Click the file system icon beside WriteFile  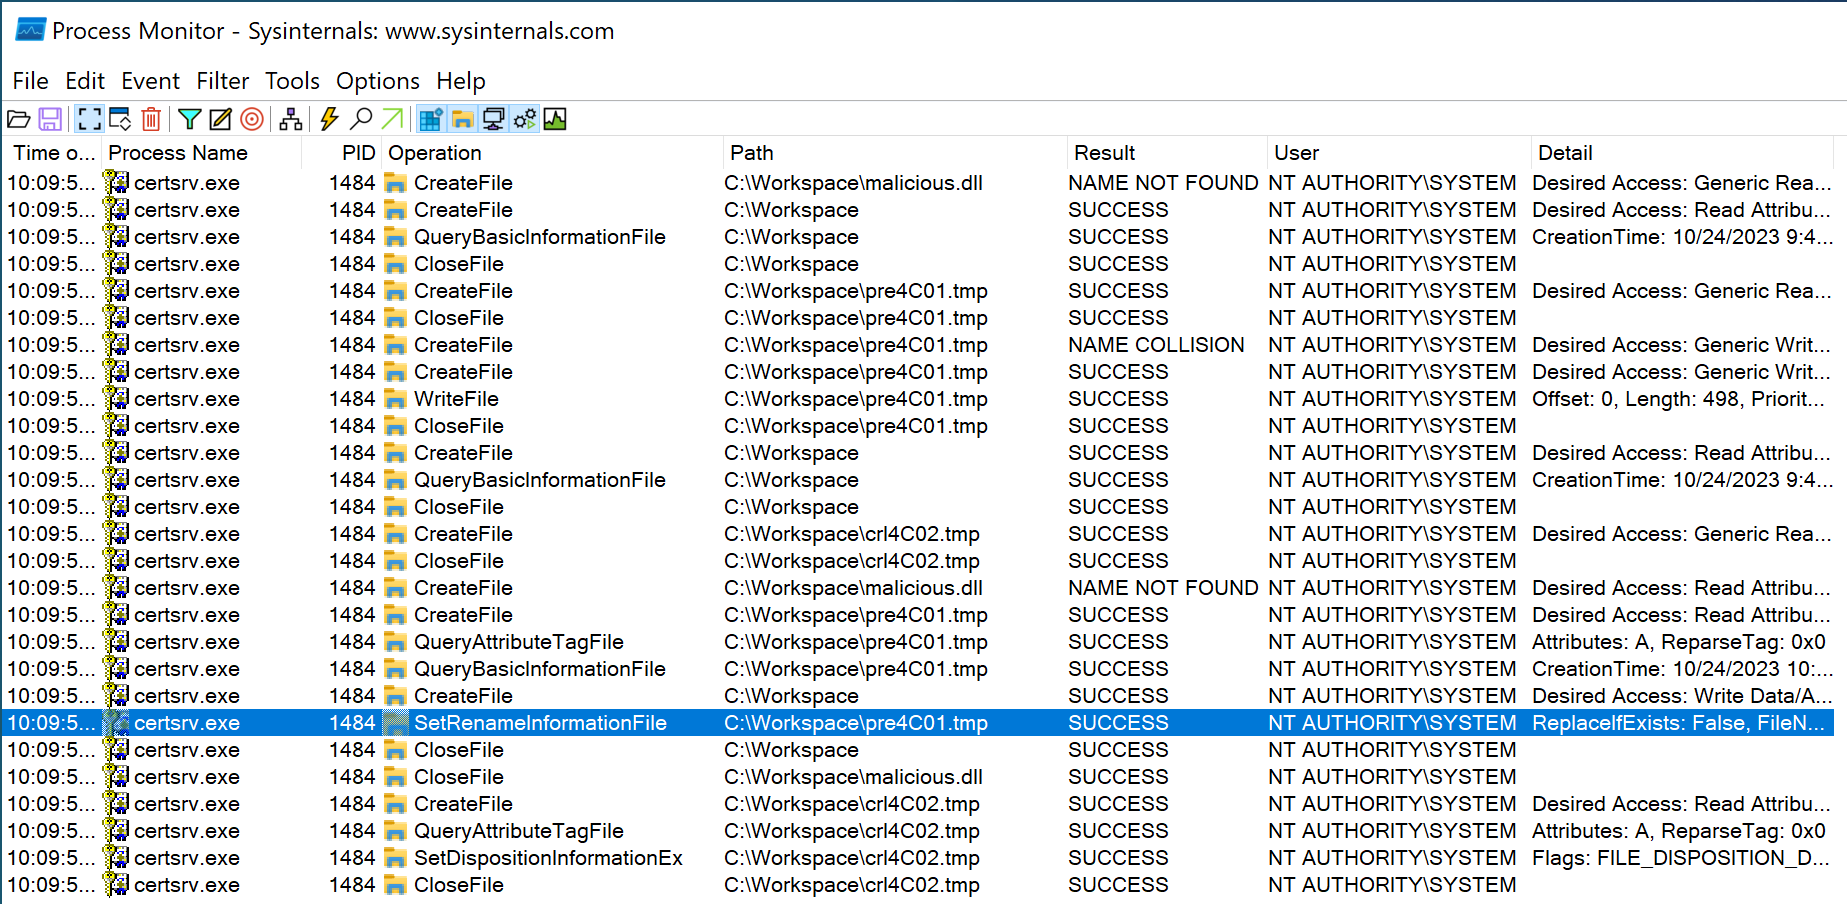(396, 400)
